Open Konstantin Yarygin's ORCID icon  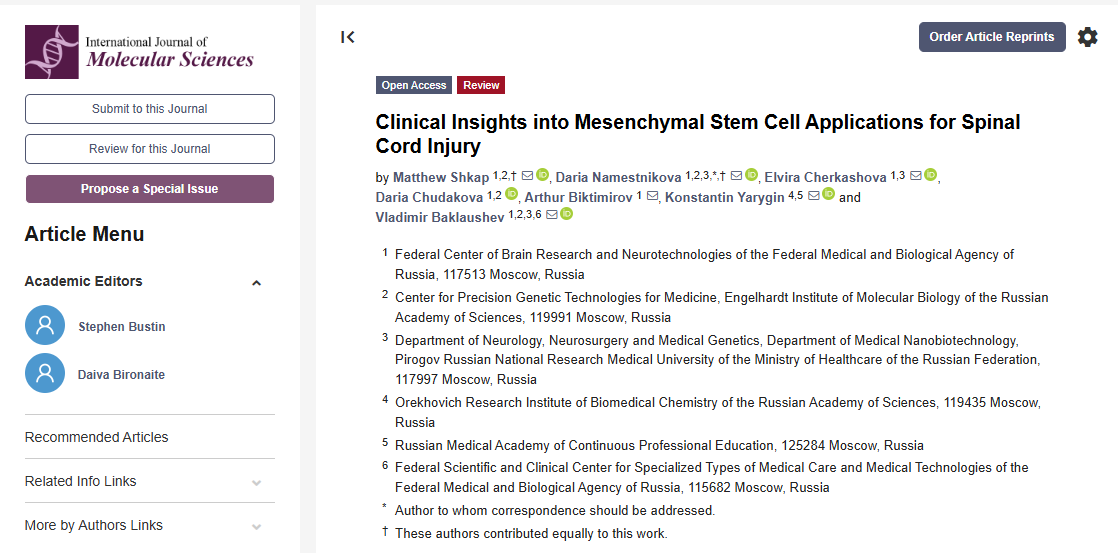click(828, 196)
